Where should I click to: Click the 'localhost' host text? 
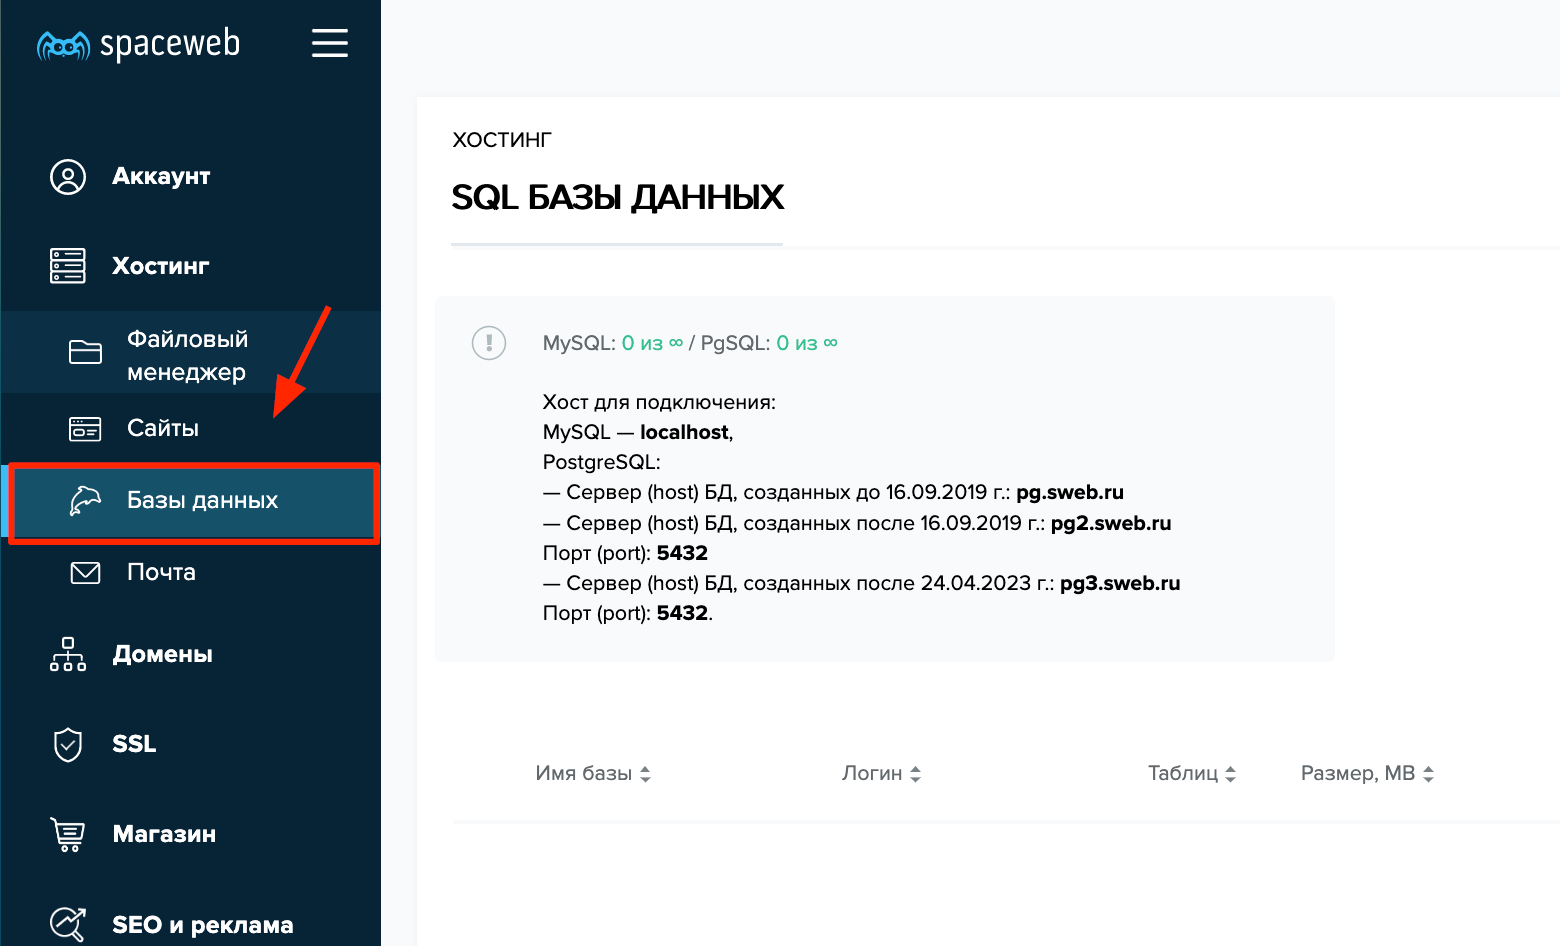pos(685,432)
